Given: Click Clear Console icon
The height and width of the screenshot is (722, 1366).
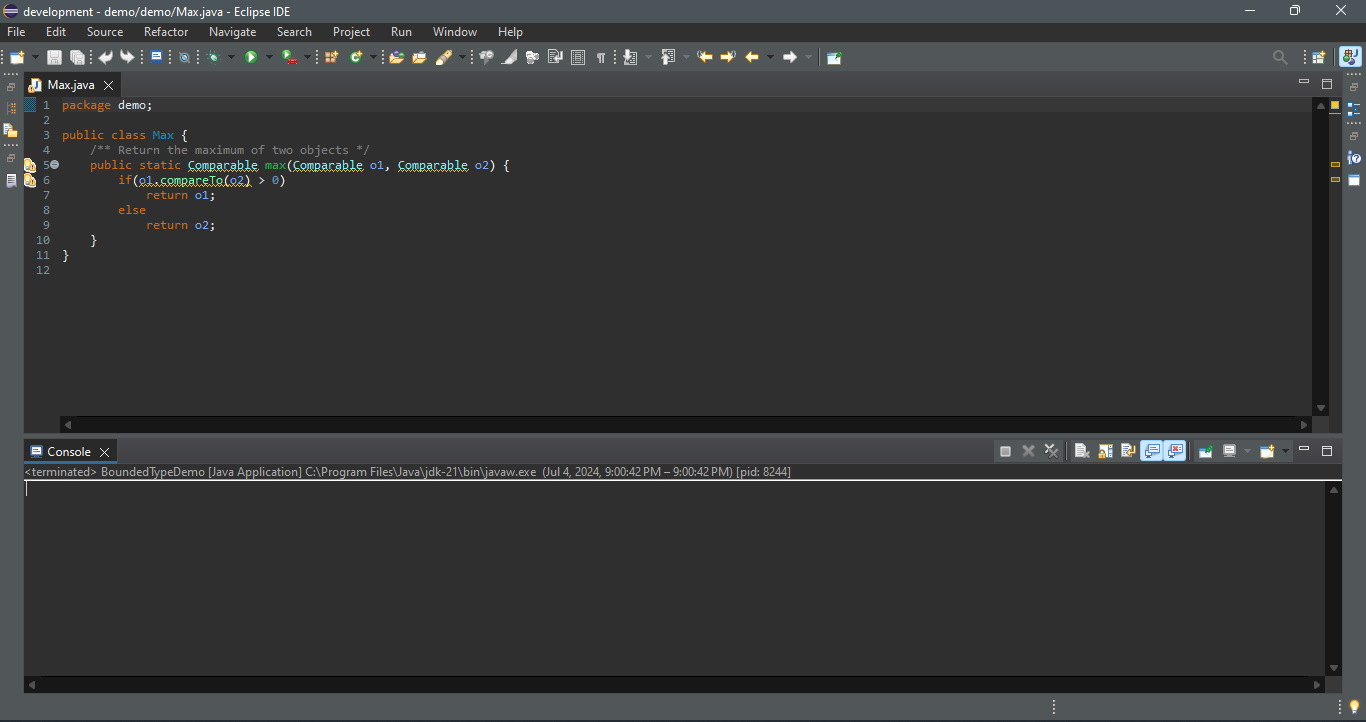Looking at the screenshot, I should point(1082,451).
